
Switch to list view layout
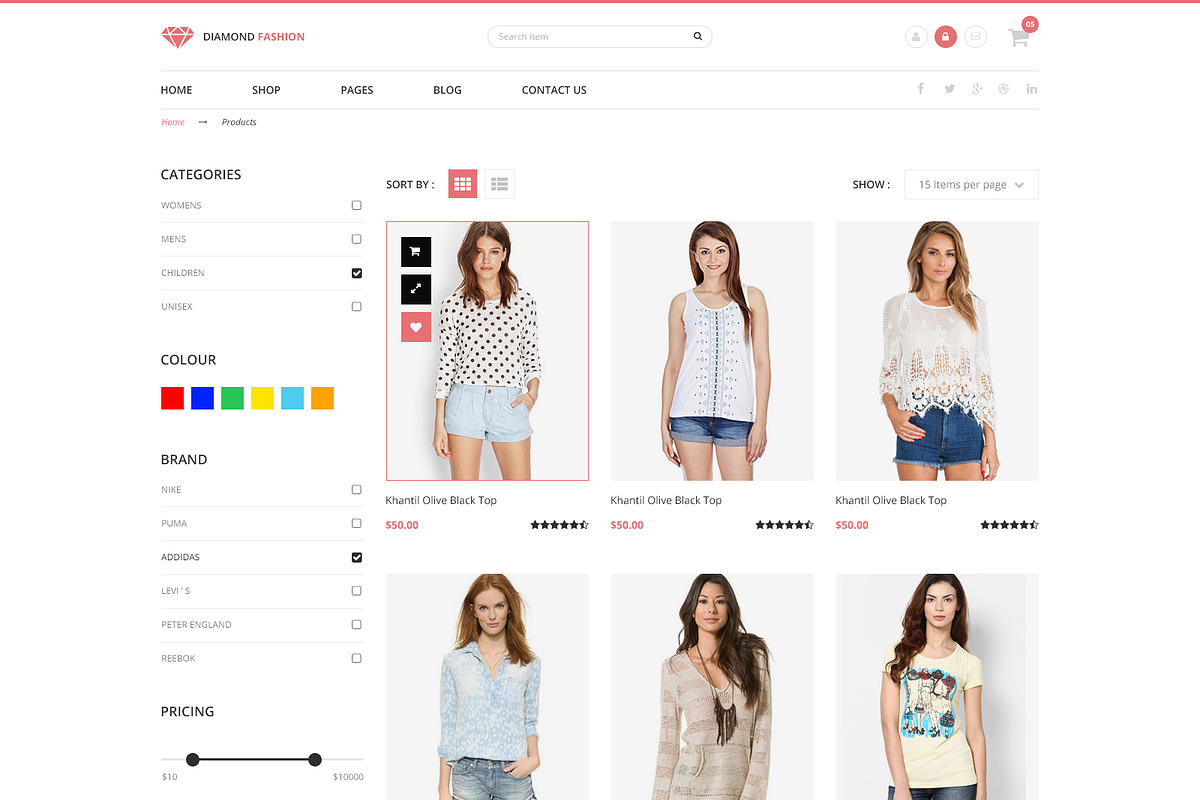pos(500,184)
